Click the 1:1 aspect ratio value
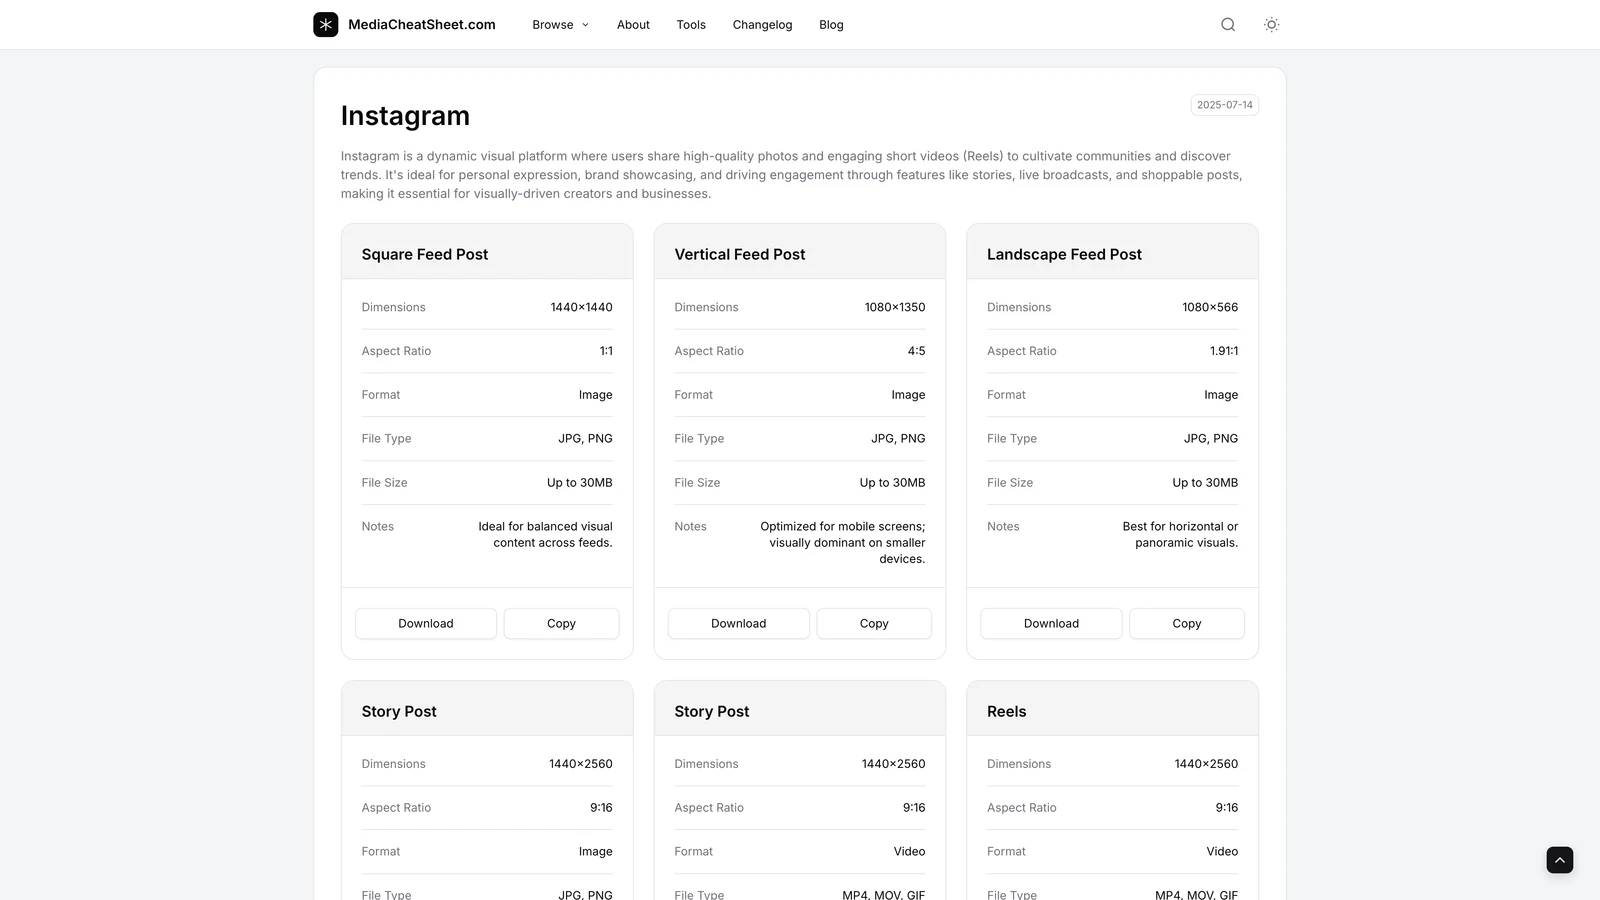Image resolution: width=1600 pixels, height=900 pixels. pyautogui.click(x=606, y=351)
